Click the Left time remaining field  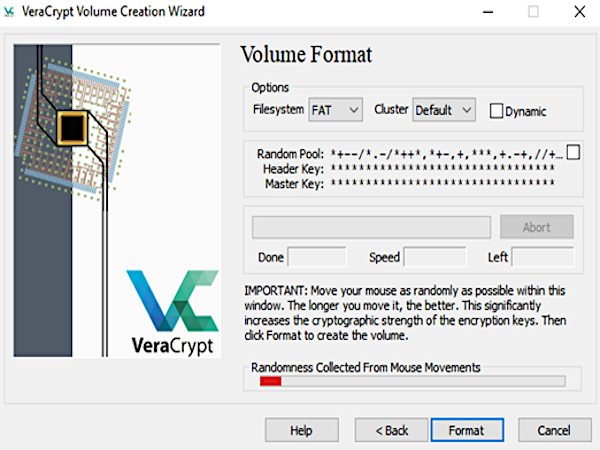pyautogui.click(x=542, y=258)
